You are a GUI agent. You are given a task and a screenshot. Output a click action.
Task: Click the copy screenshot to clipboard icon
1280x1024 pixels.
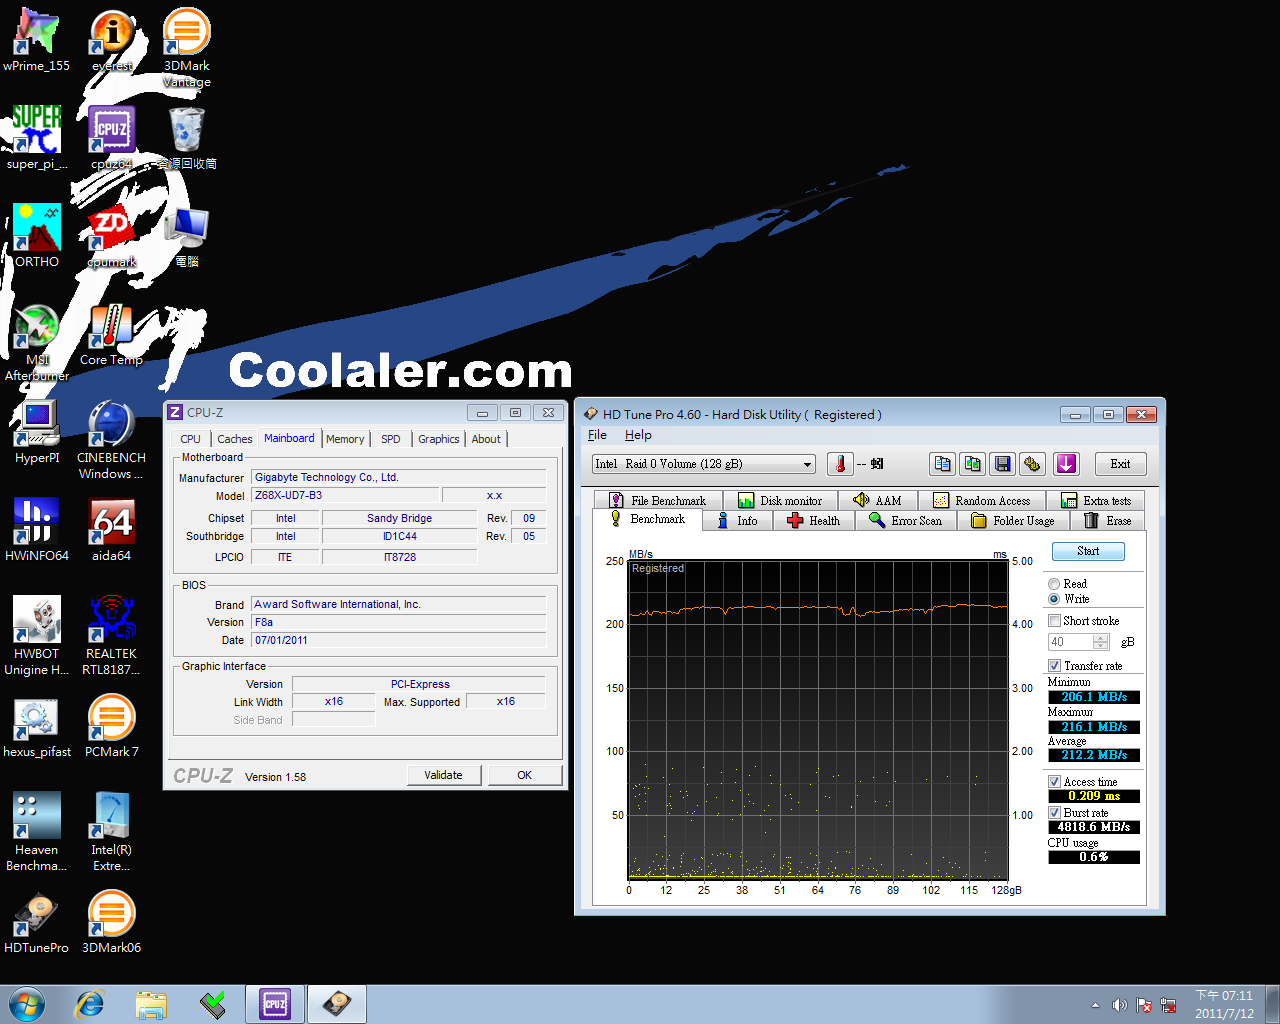[x=972, y=464]
